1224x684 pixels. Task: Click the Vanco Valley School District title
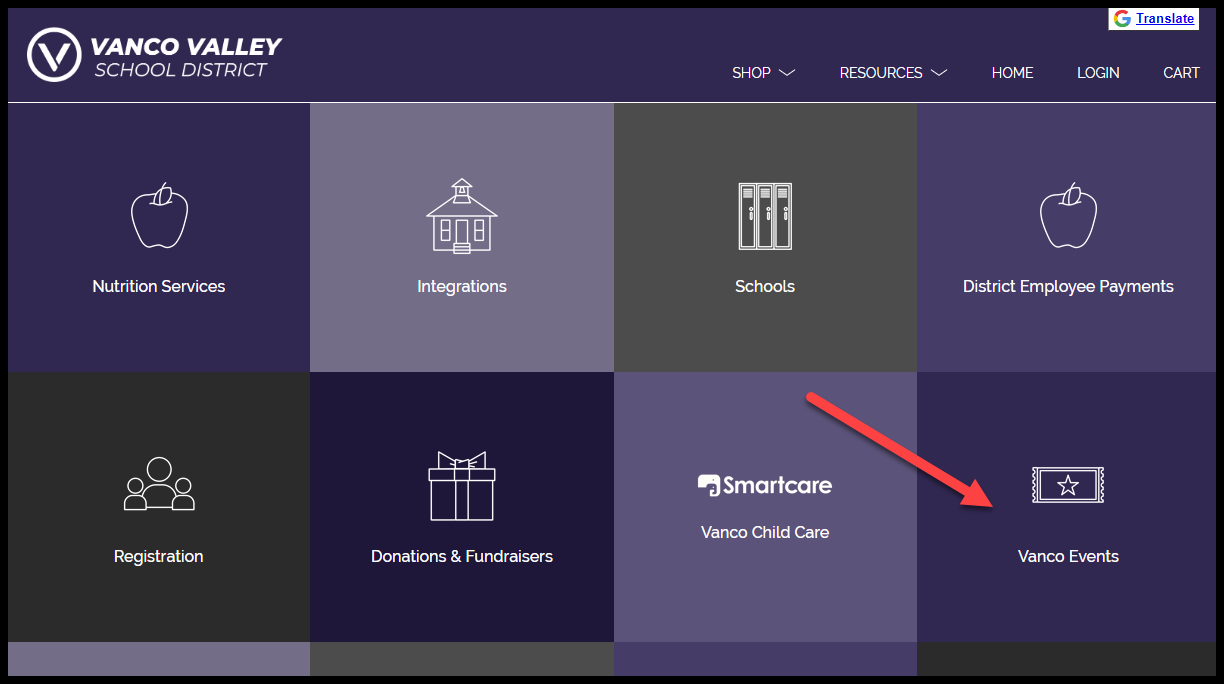[x=185, y=57]
